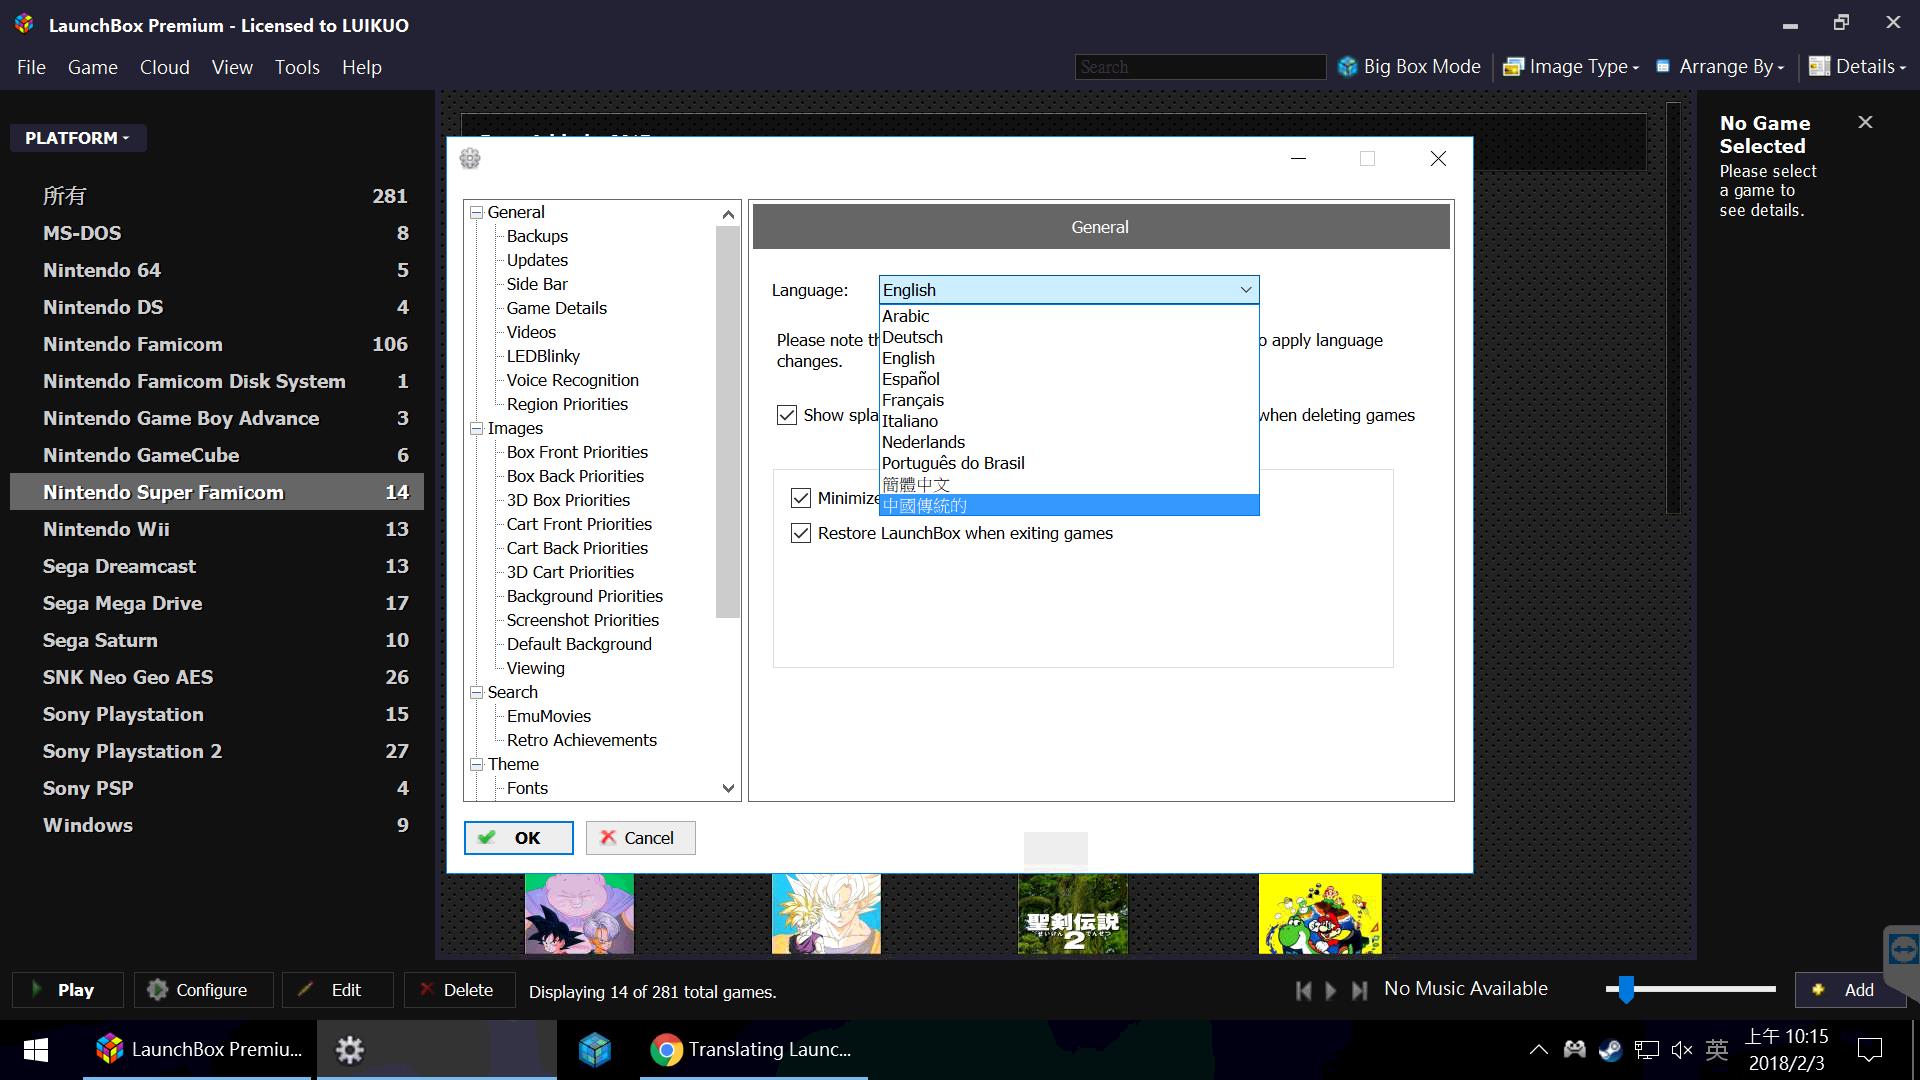The height and width of the screenshot is (1080, 1920).
Task: Select Sony Playstation 2 platform
Action: tap(217, 751)
